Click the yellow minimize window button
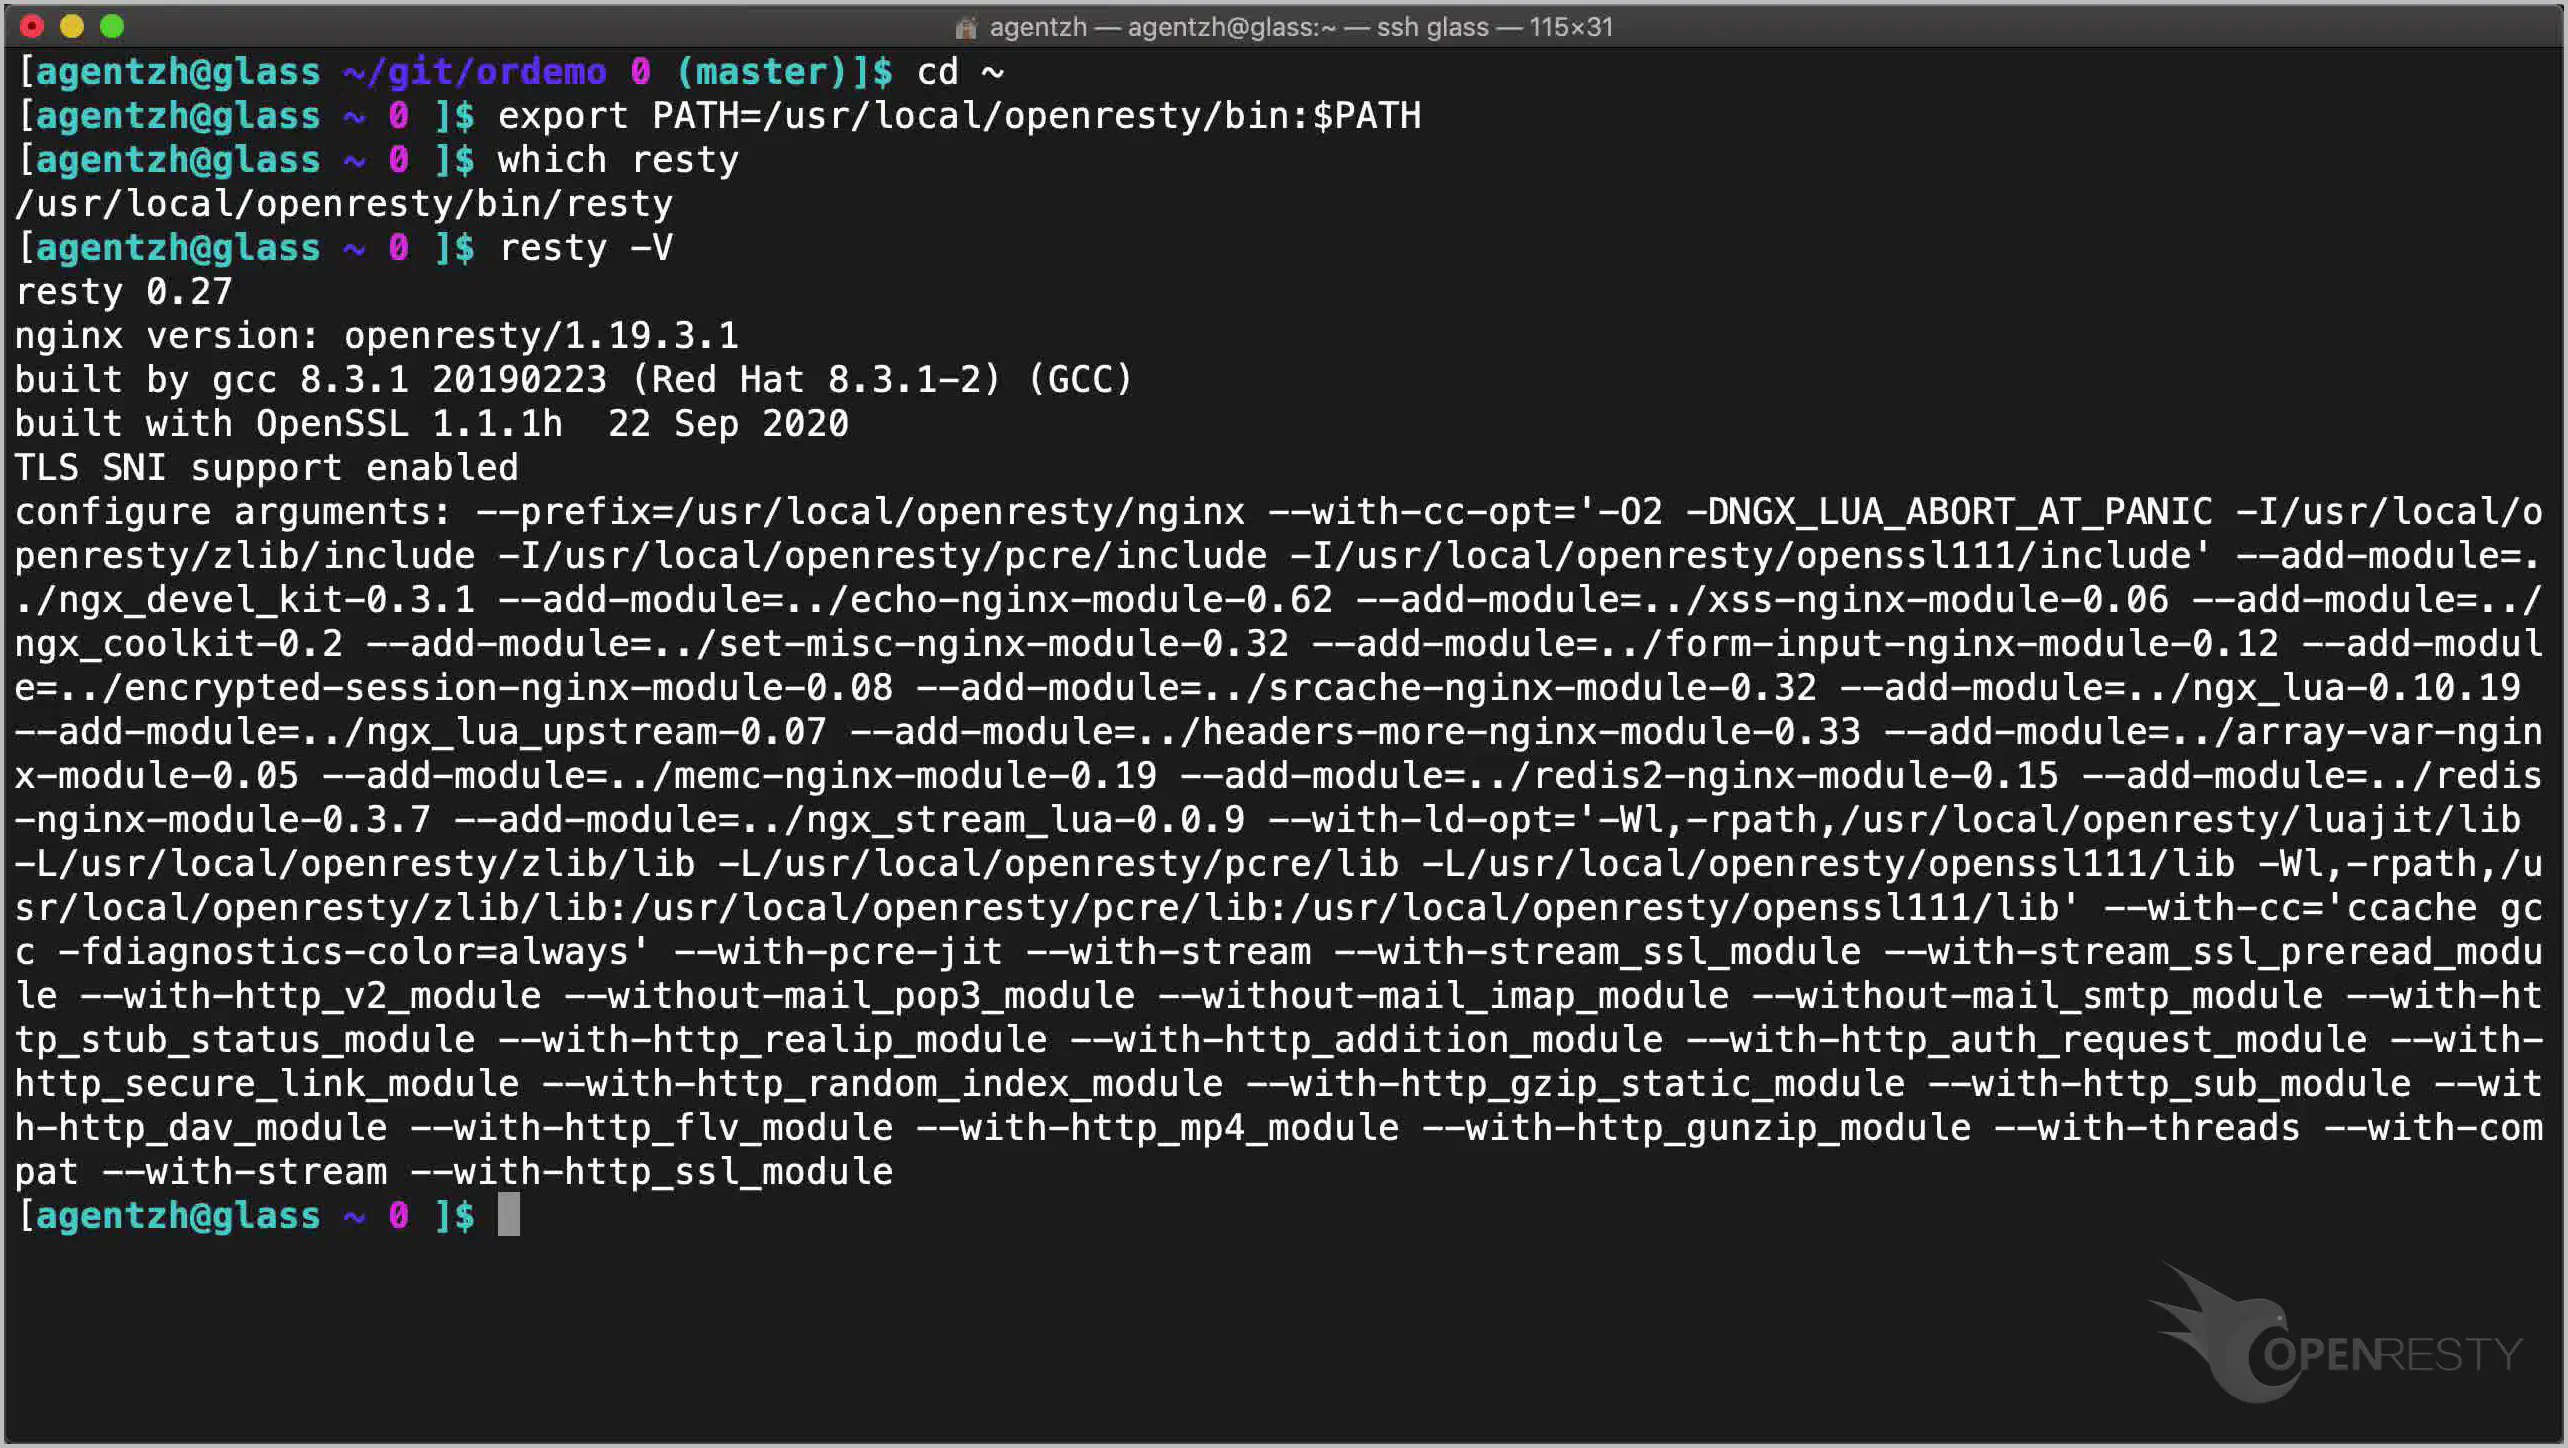Image resolution: width=2568 pixels, height=1448 pixels. click(72, 26)
